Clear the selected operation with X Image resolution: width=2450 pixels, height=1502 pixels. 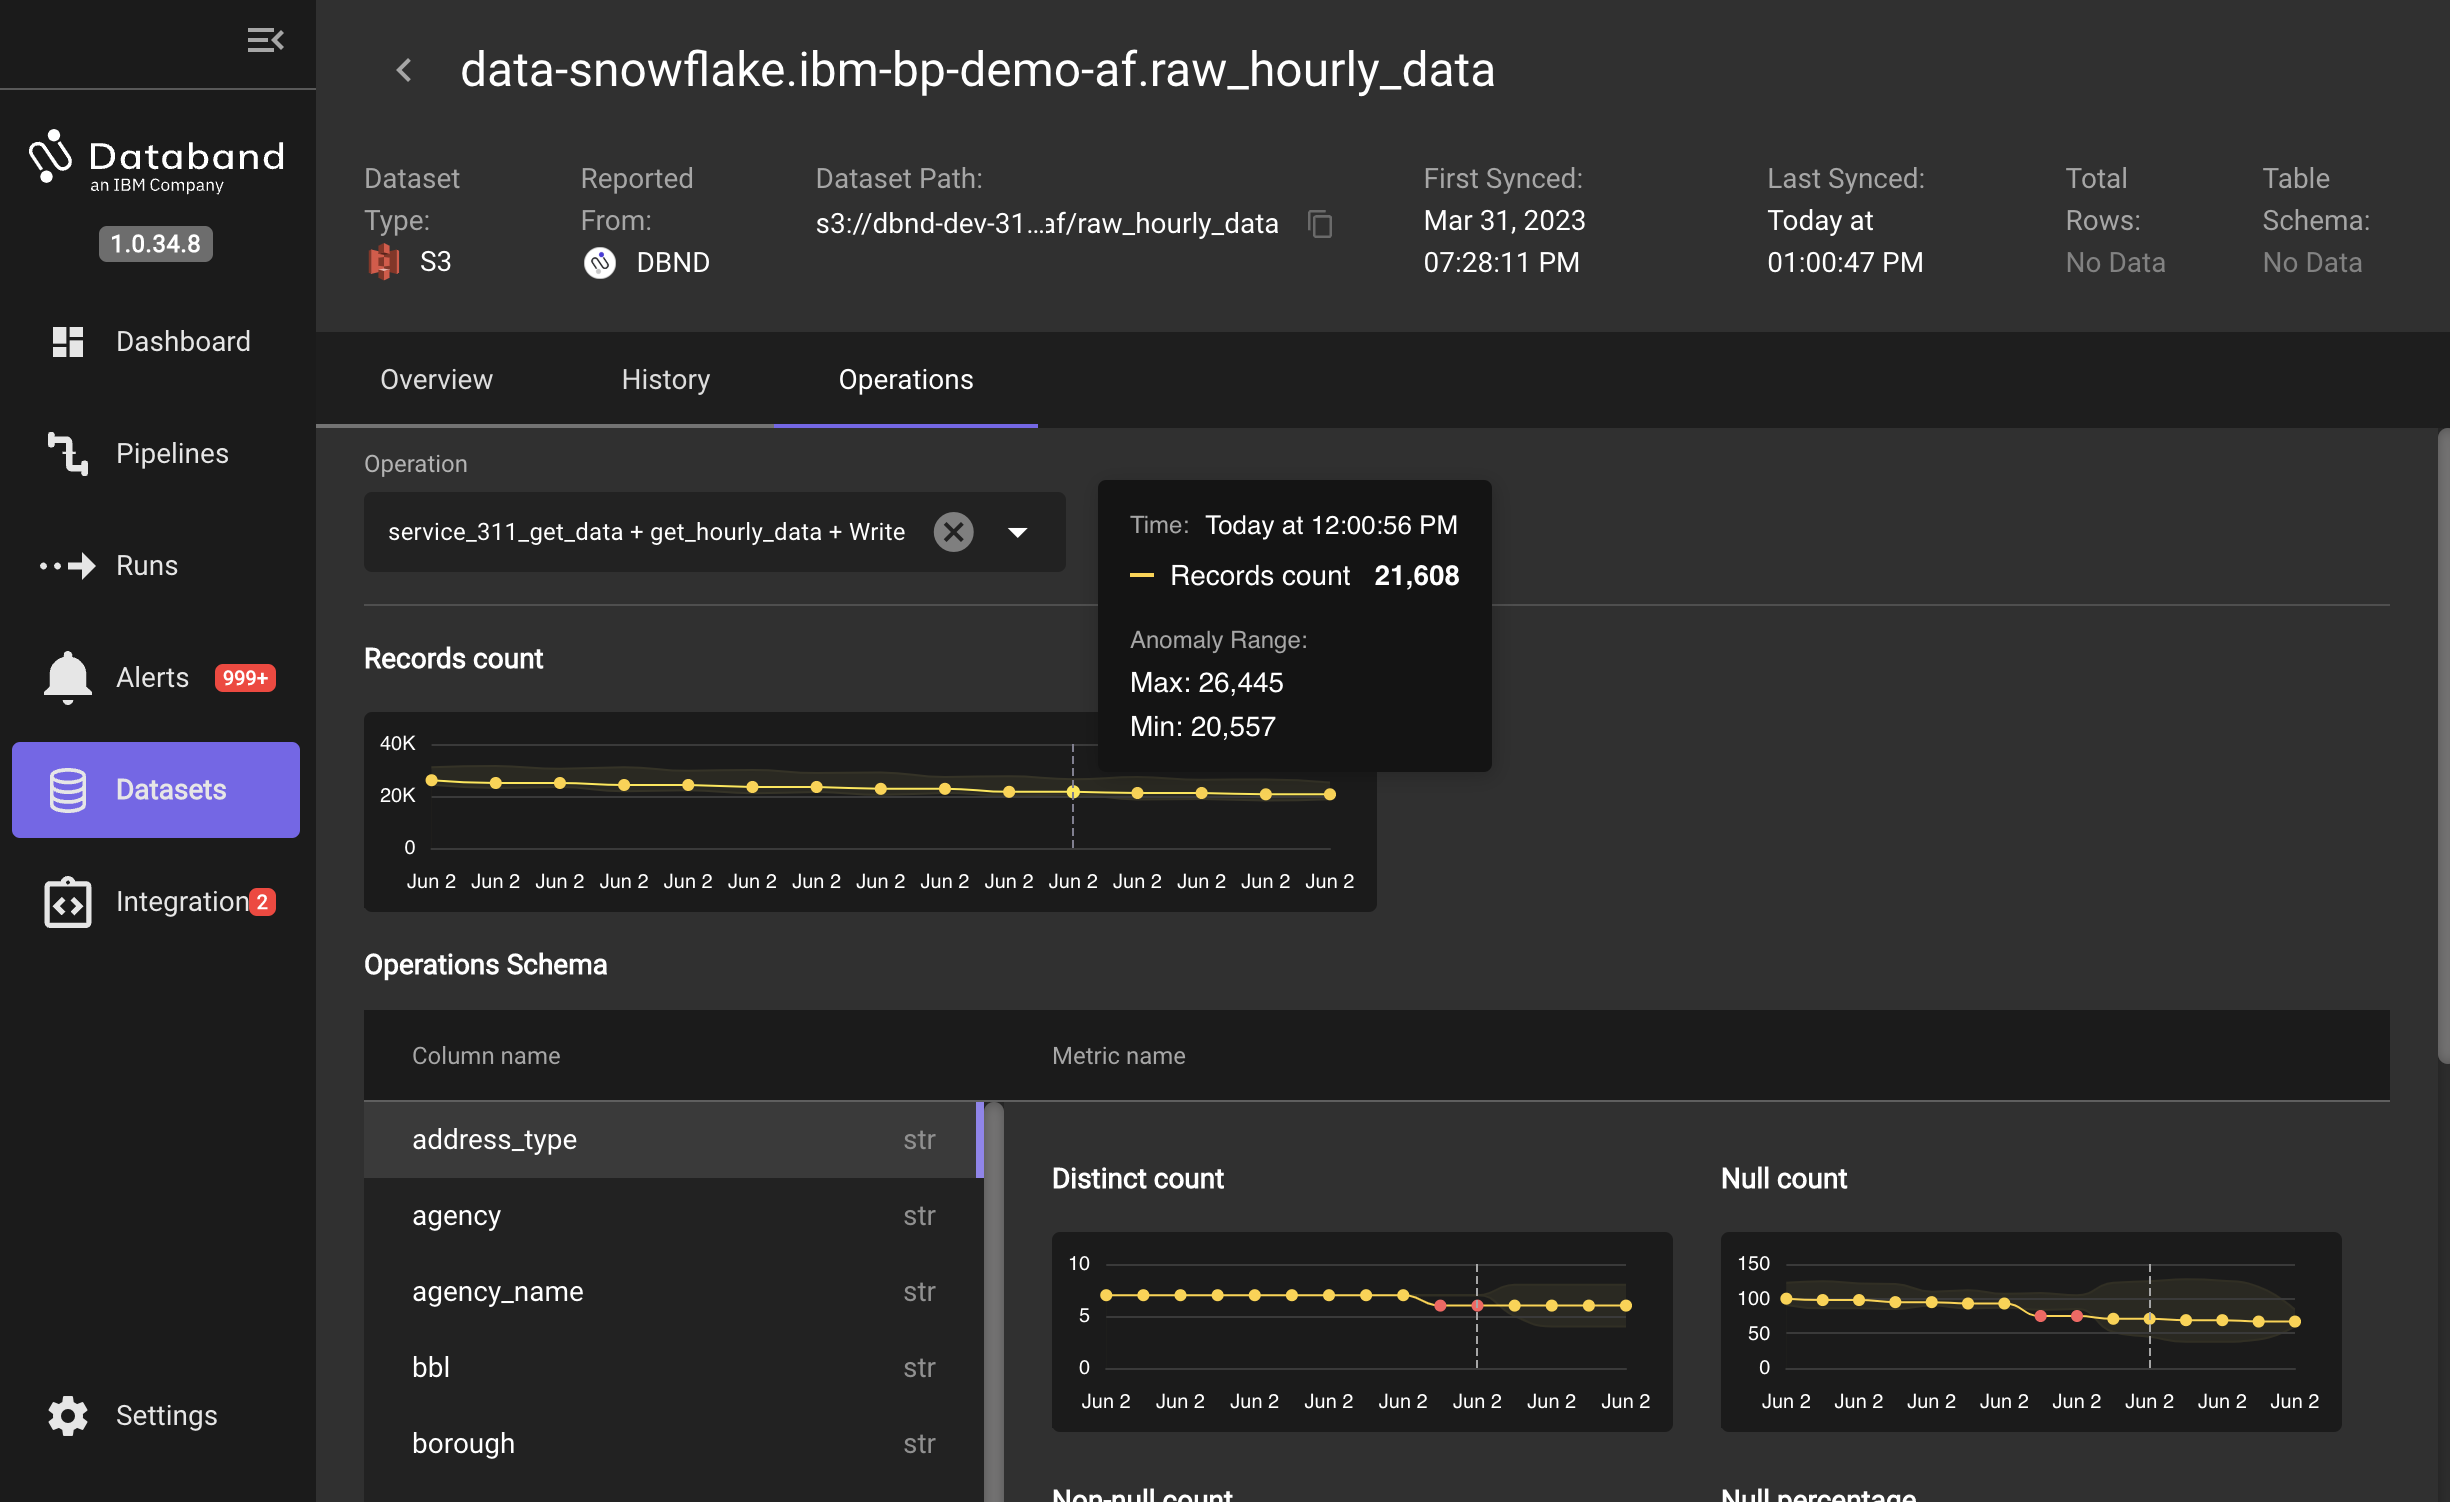pos(953,532)
